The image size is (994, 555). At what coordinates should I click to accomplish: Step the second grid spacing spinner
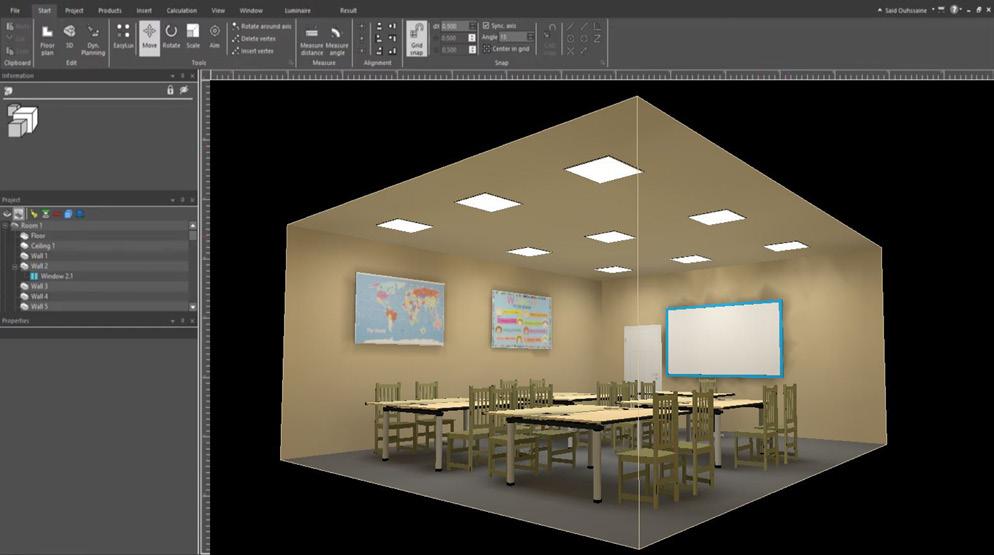point(472,38)
